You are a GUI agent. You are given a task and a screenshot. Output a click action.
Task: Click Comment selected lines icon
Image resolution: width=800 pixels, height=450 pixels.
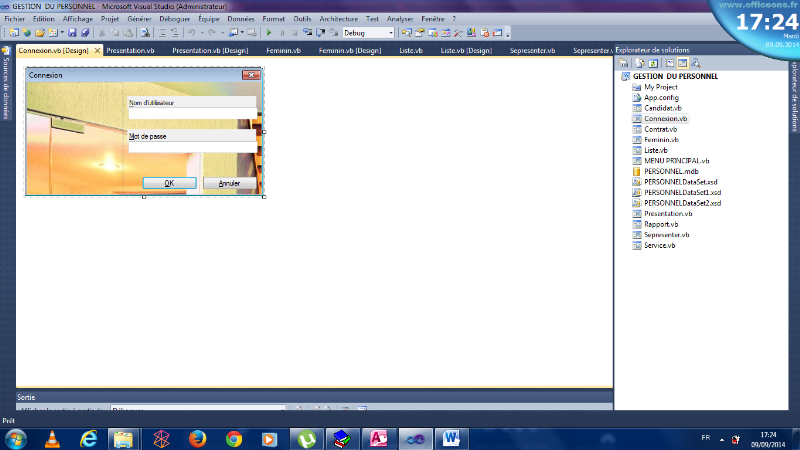tap(162, 33)
